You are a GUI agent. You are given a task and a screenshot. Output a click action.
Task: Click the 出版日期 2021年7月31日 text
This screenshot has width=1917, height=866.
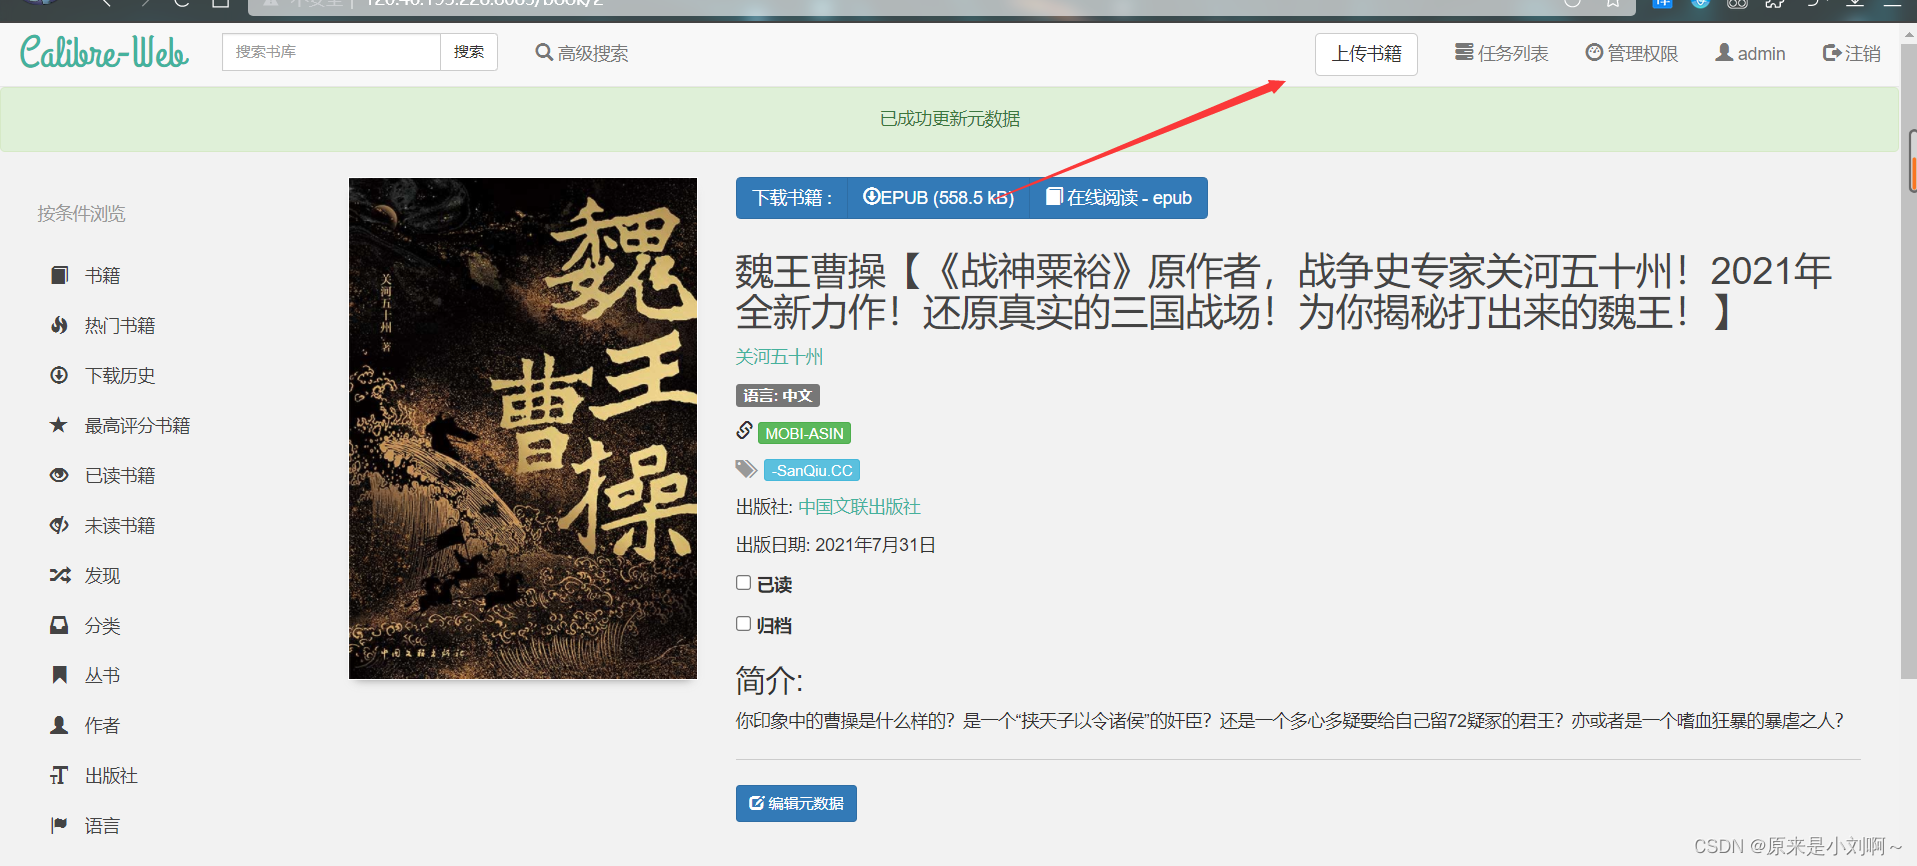click(836, 545)
